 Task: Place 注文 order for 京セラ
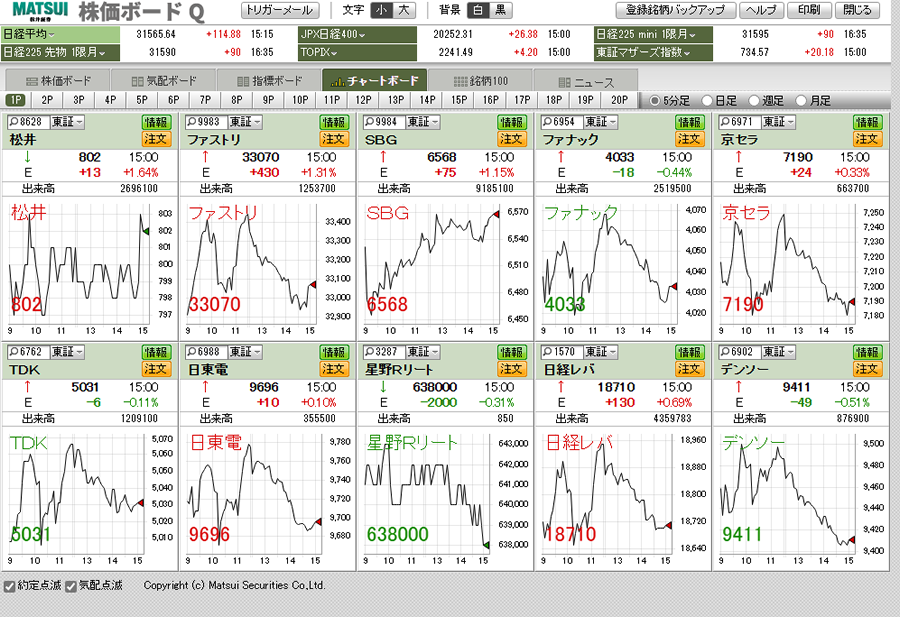867,139
